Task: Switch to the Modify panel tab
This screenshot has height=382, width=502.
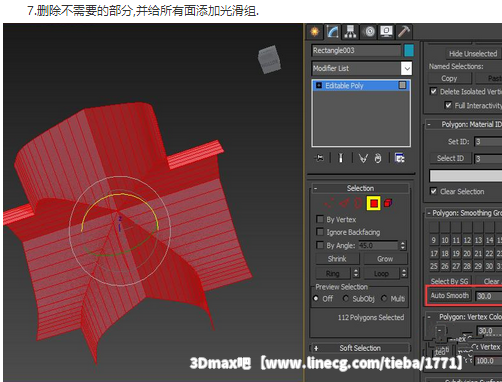Action: click(332, 32)
